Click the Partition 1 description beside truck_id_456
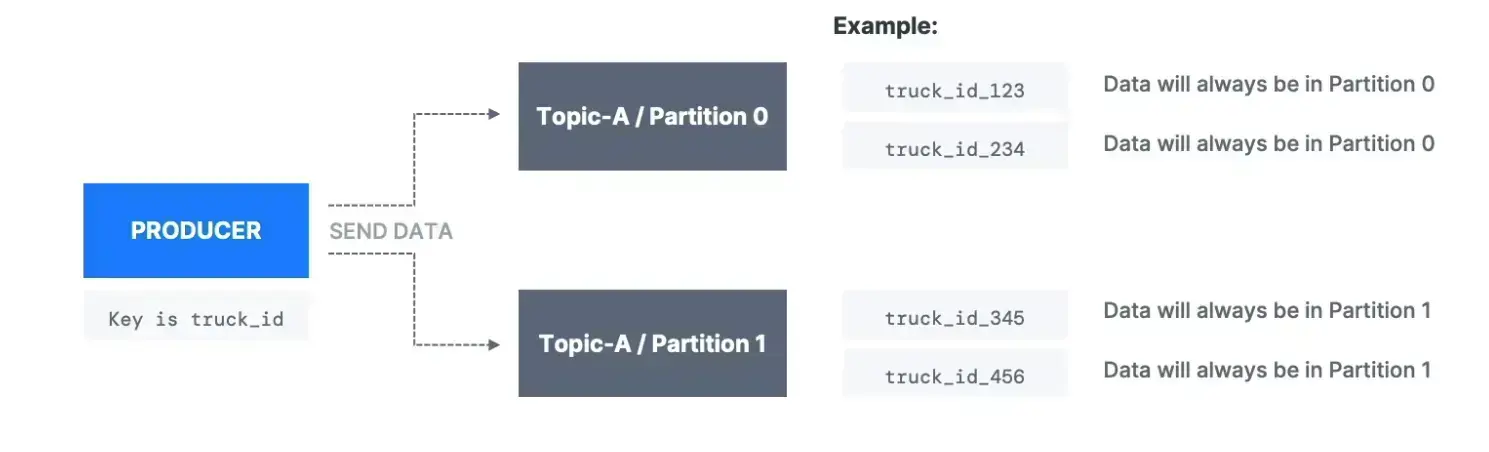This screenshot has height=452, width=1489. [1267, 370]
